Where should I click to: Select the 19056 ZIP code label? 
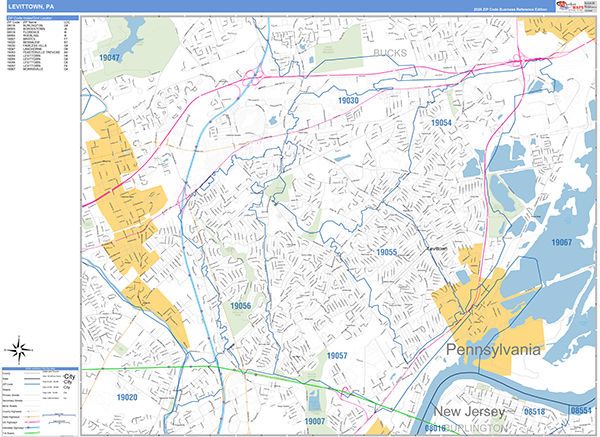241,306
